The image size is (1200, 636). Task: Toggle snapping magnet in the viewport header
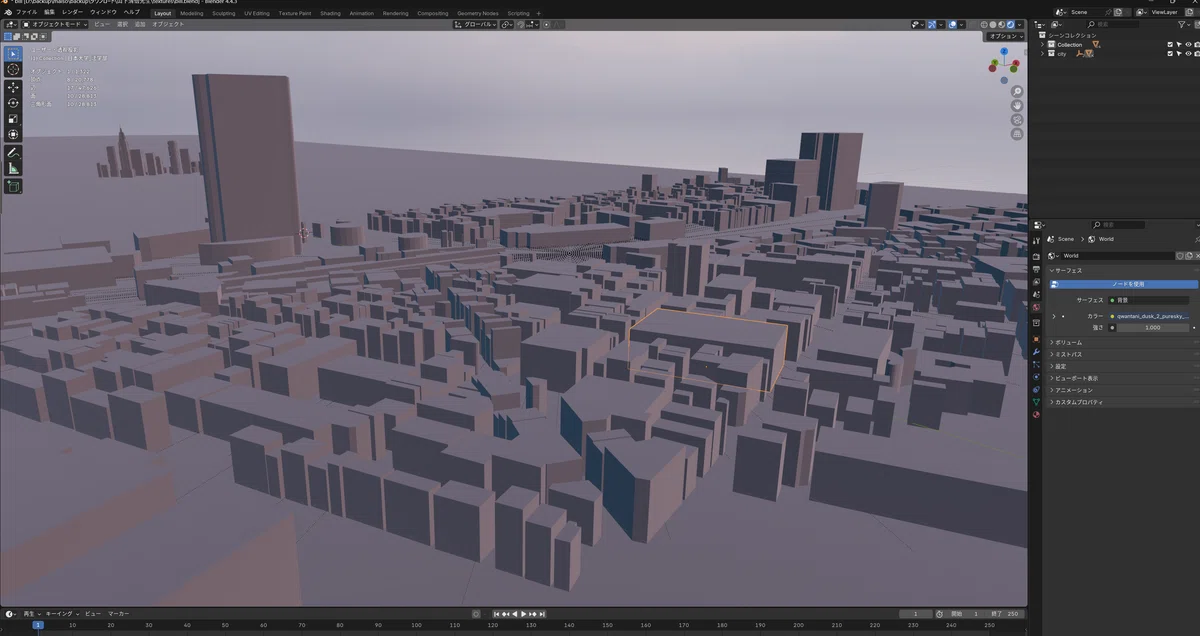coord(523,24)
